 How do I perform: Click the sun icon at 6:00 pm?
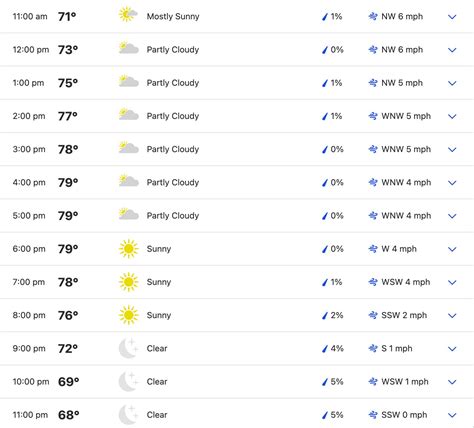pyautogui.click(x=128, y=249)
